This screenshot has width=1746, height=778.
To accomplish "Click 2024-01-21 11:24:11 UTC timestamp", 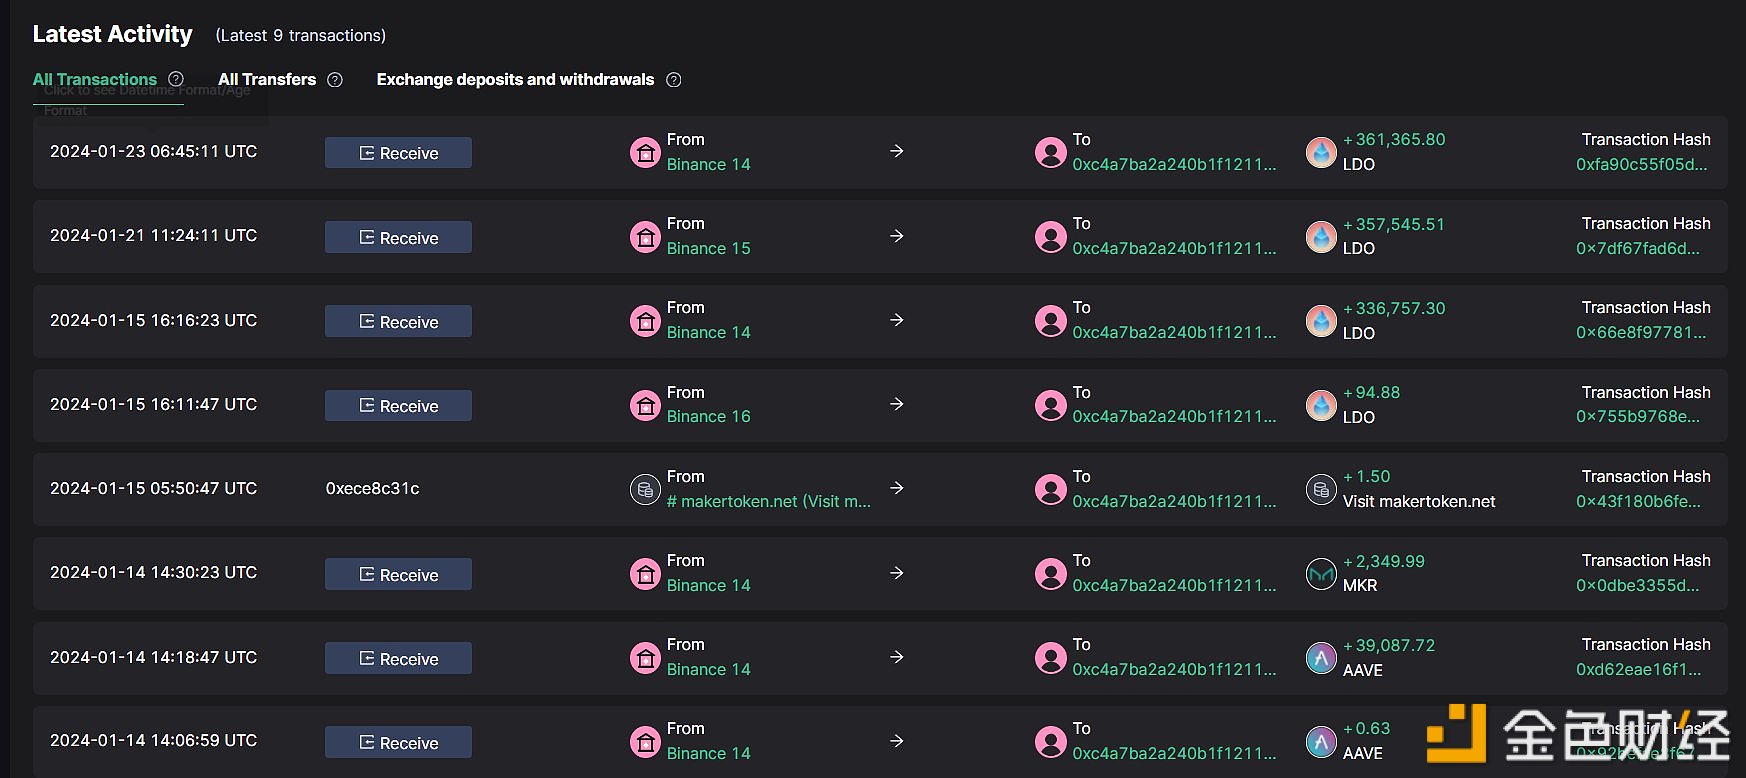I will point(153,236).
